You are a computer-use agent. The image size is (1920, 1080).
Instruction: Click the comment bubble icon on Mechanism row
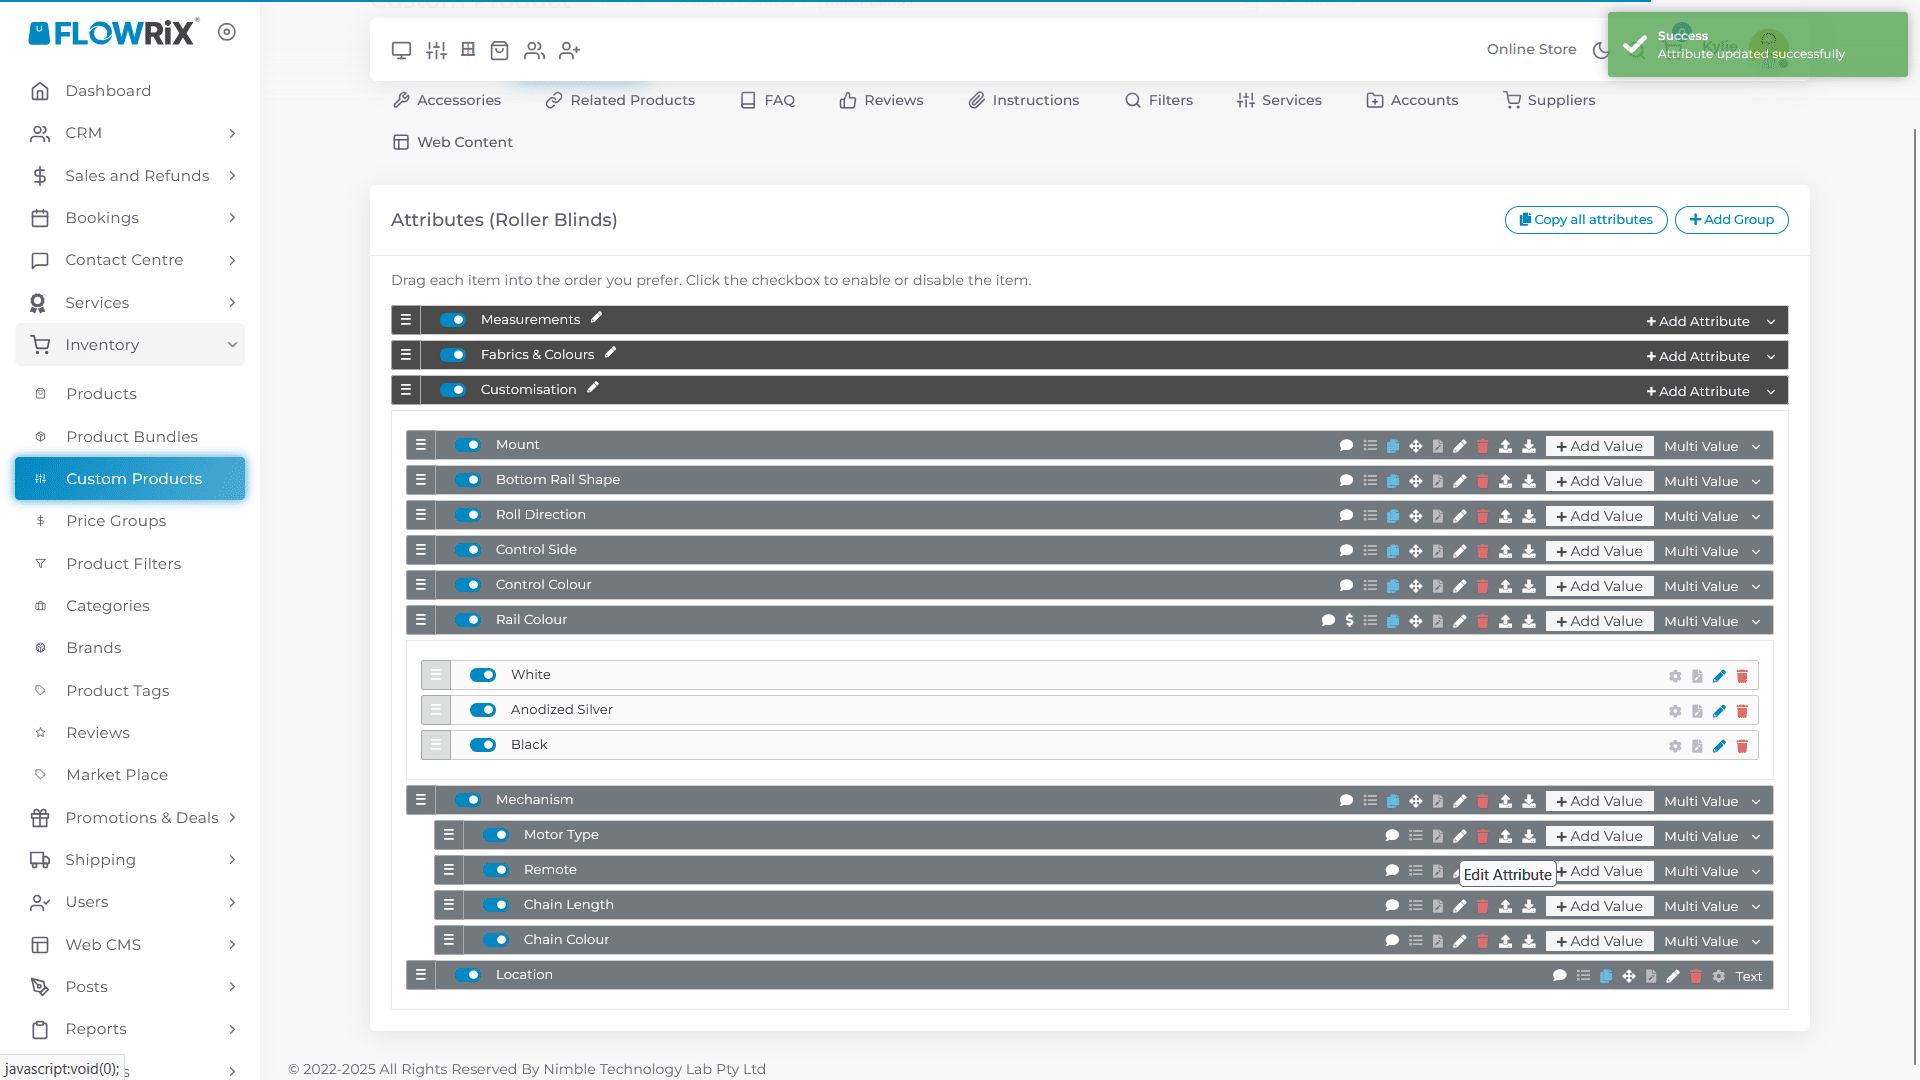pos(1346,801)
